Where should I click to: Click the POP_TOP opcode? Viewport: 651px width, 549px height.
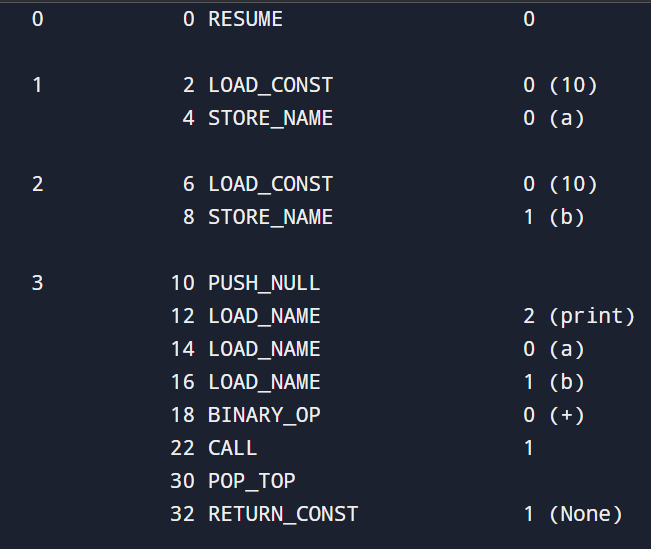(x=252, y=481)
